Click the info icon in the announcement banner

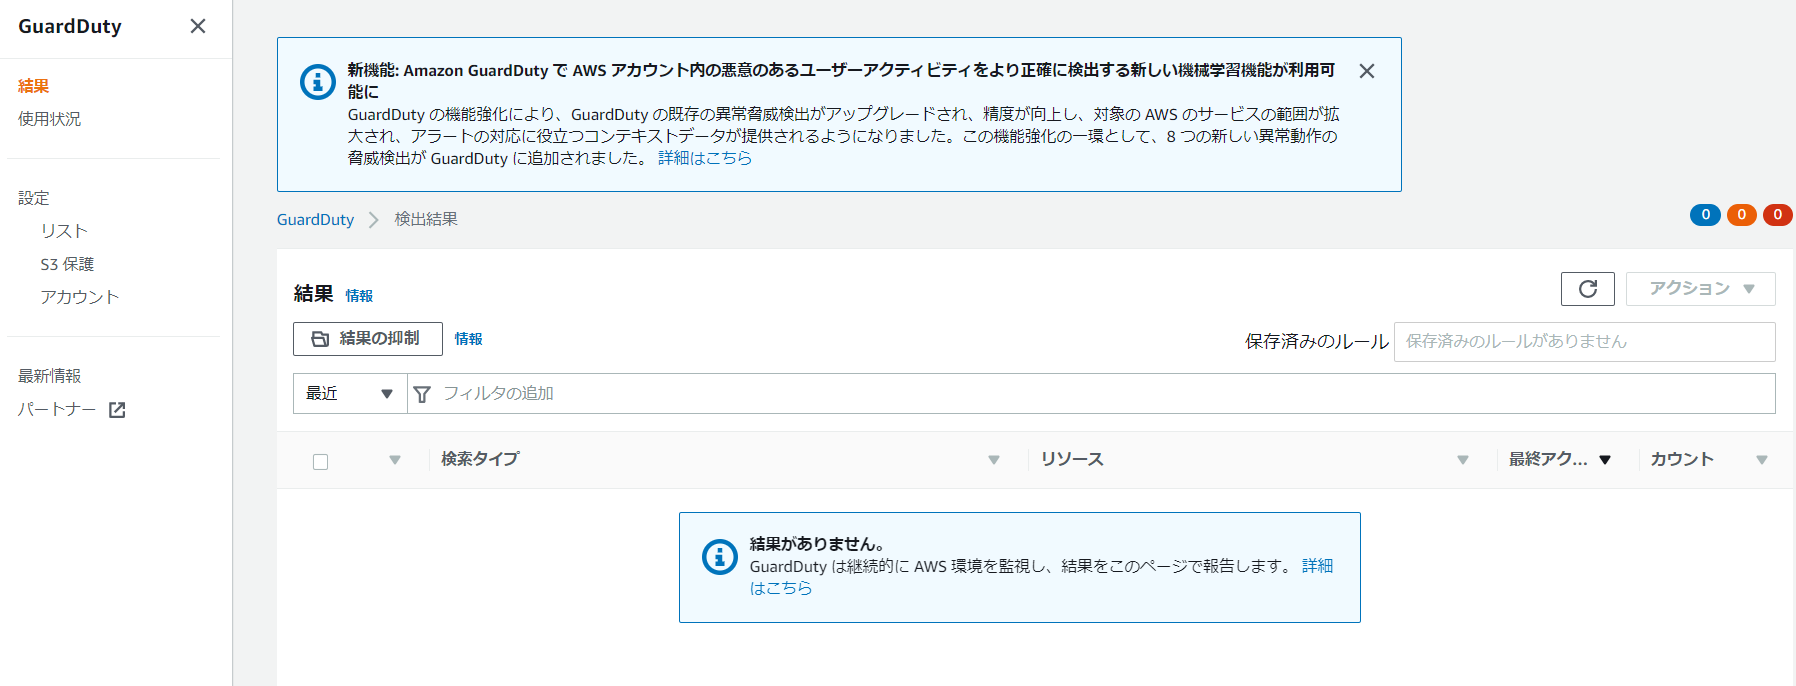318,81
